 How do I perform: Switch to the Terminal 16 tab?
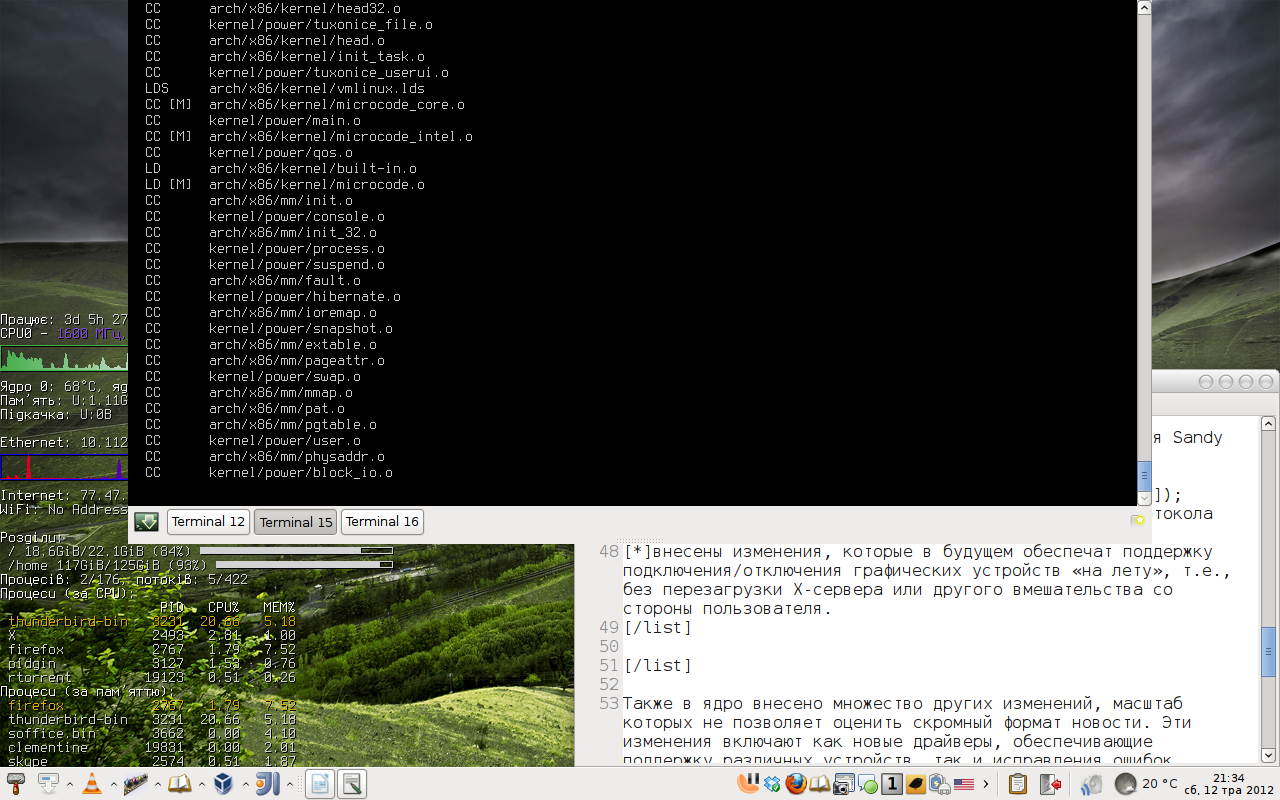382,521
